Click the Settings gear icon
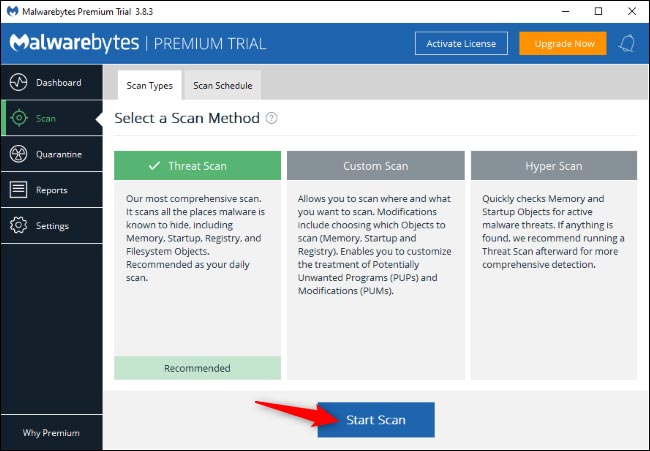This screenshot has height=451, width=650. click(19, 226)
